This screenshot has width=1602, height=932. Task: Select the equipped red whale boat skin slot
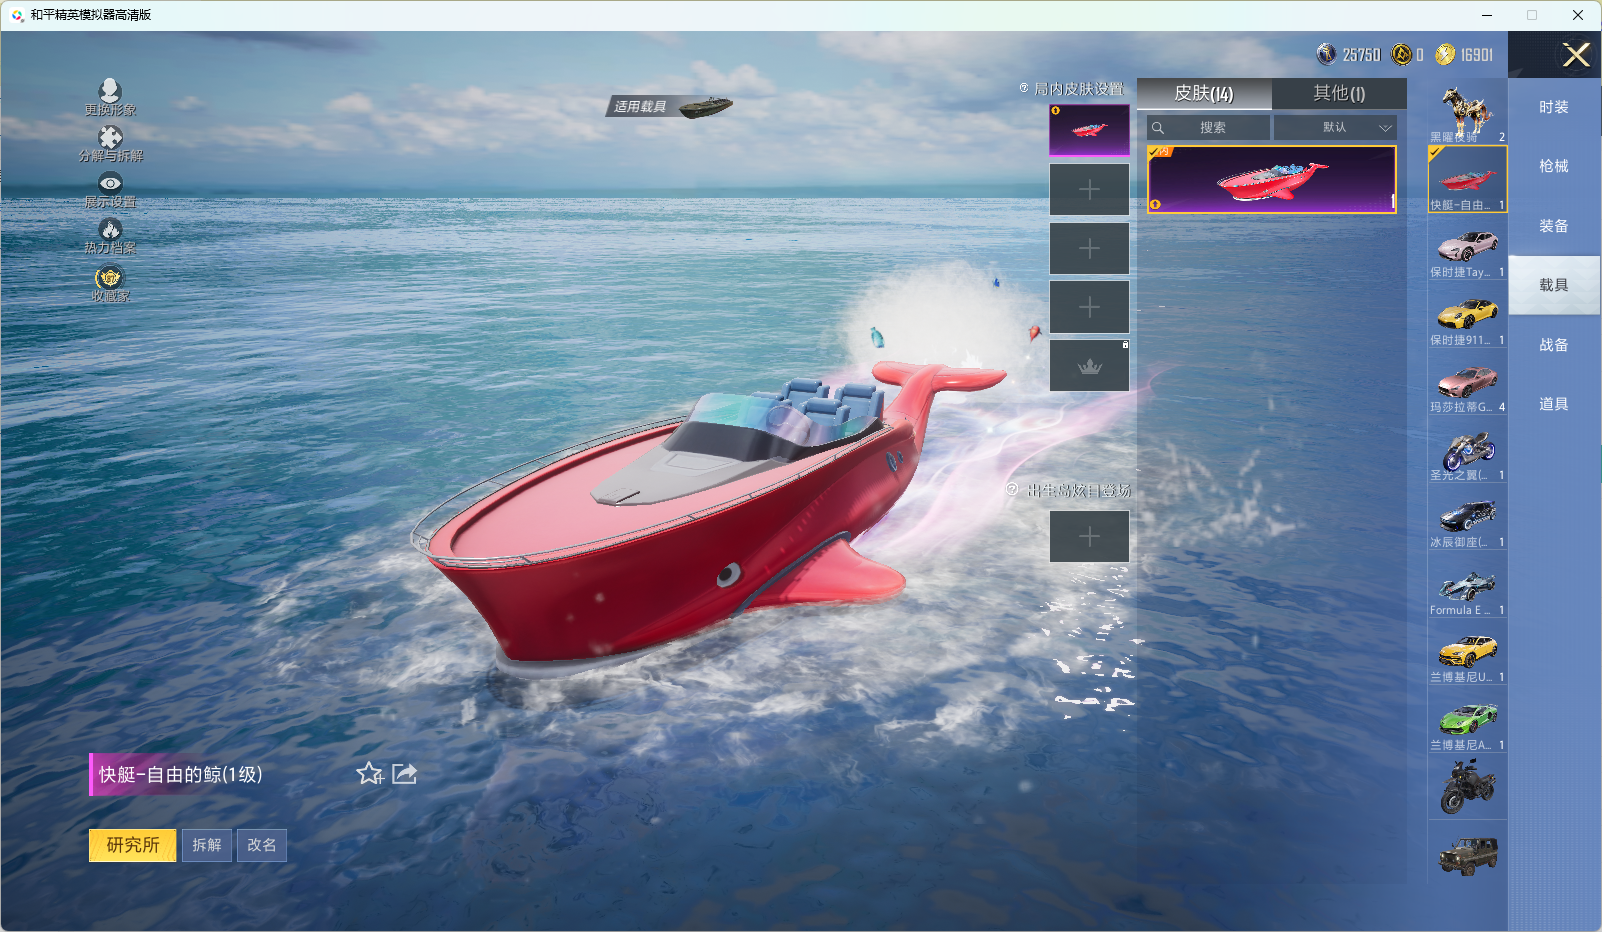(1089, 130)
